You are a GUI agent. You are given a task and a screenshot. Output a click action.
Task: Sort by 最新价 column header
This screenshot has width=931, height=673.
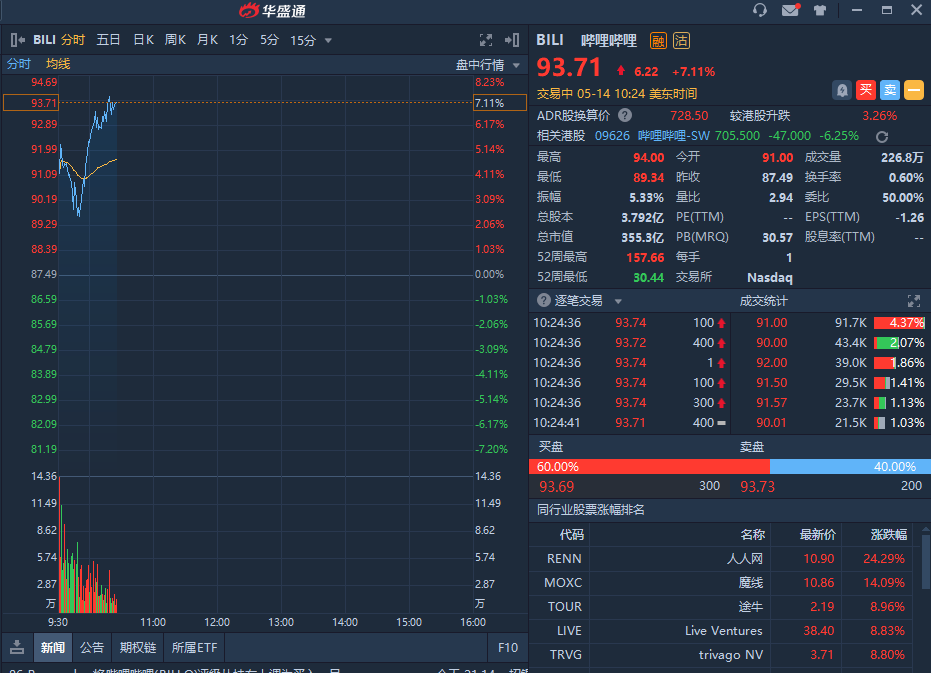tap(818, 535)
